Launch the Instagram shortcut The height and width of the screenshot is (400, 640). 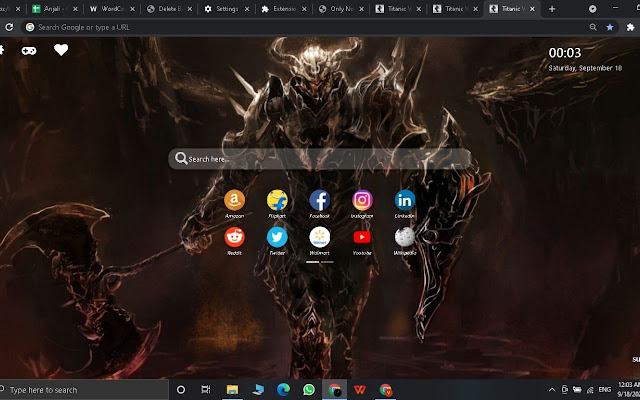[362, 200]
